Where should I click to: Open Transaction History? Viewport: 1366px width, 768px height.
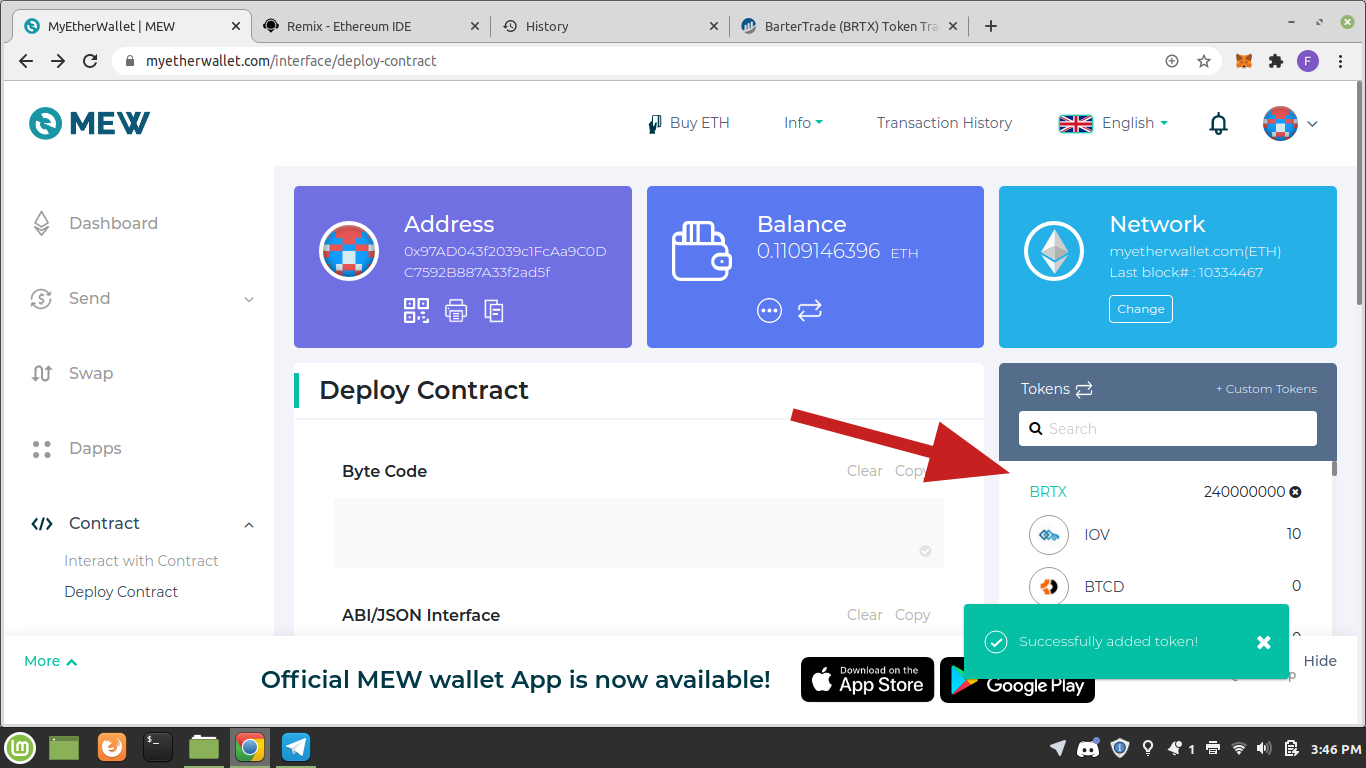(x=944, y=123)
